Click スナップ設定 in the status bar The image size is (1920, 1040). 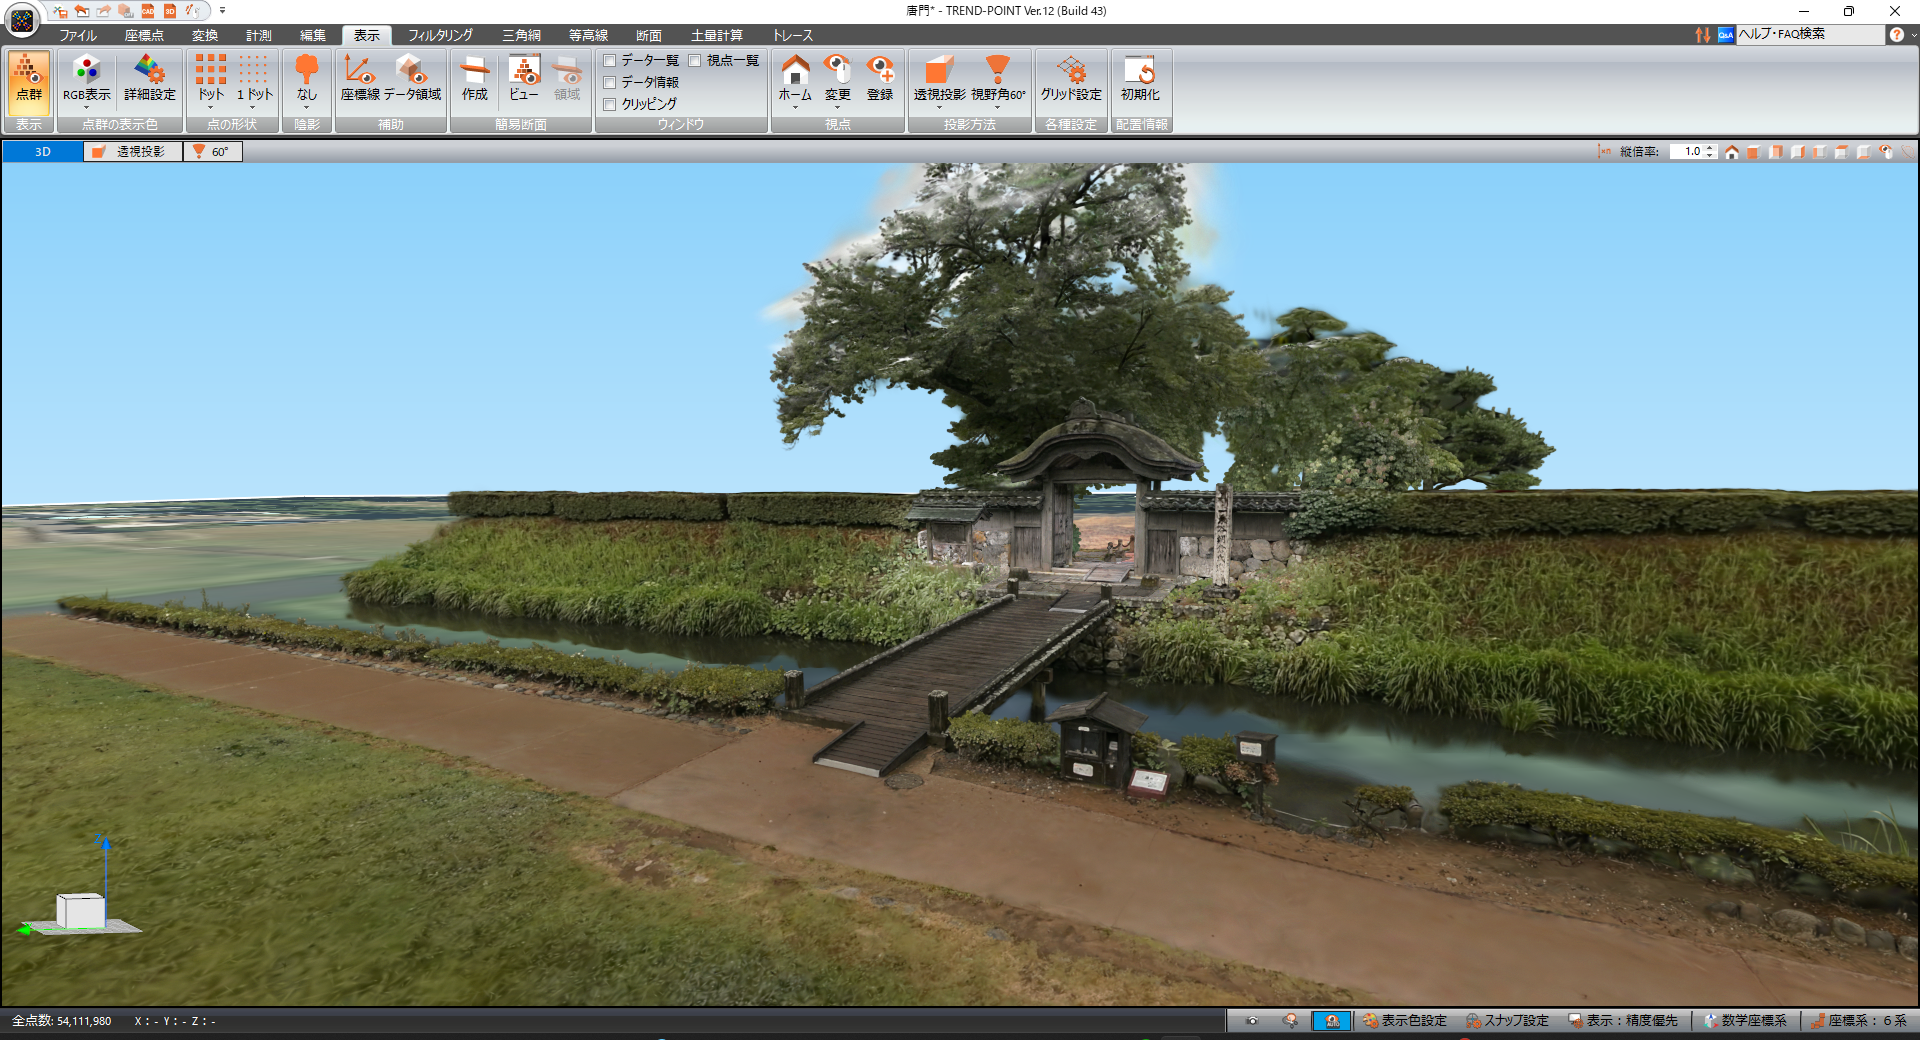[1507, 1021]
